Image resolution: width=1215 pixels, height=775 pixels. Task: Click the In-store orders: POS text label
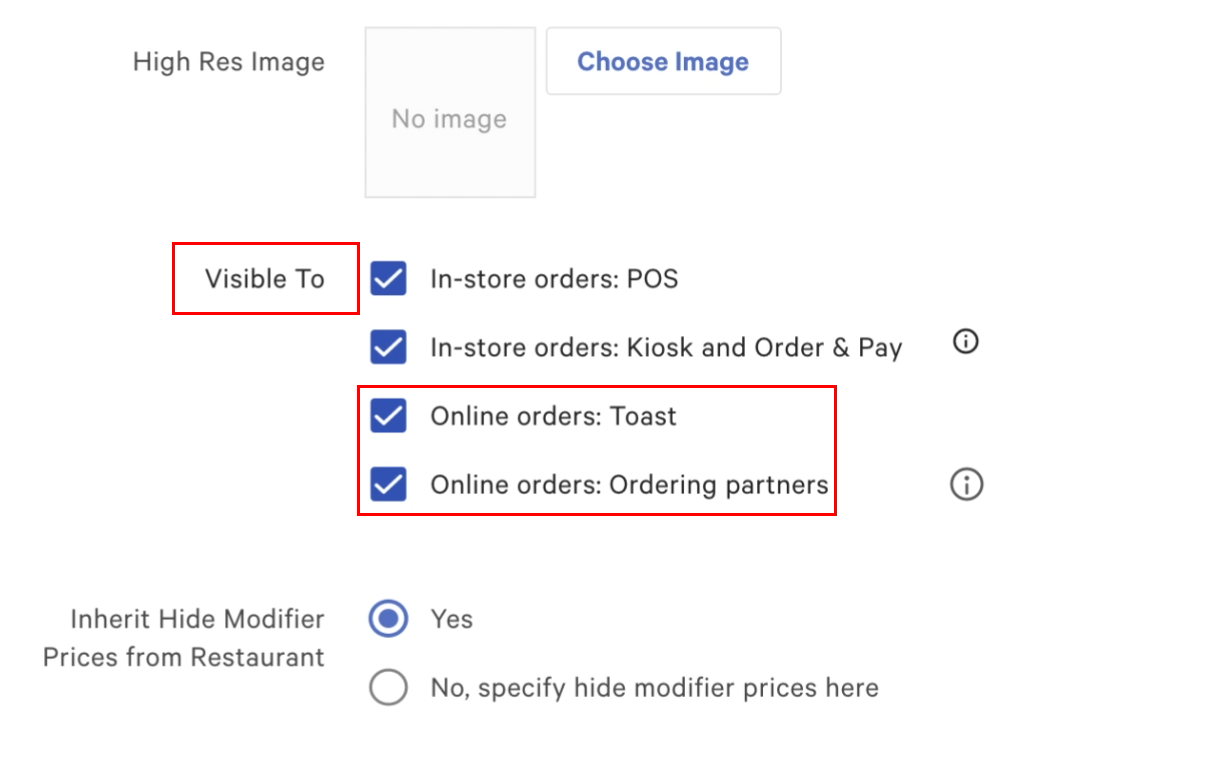554,279
